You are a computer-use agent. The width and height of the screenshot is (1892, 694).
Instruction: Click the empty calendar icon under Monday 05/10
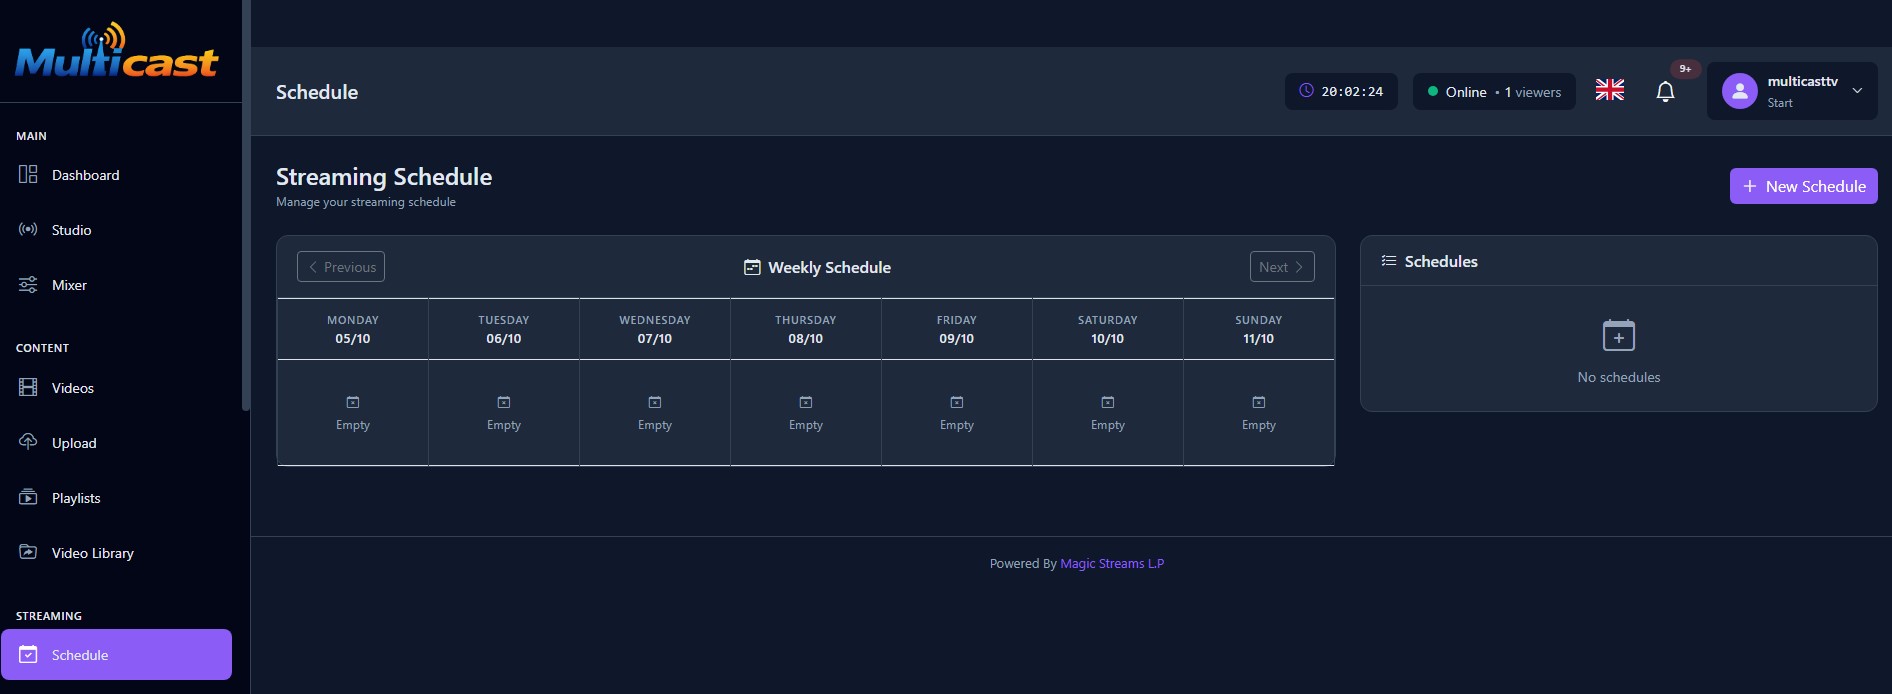pos(353,402)
